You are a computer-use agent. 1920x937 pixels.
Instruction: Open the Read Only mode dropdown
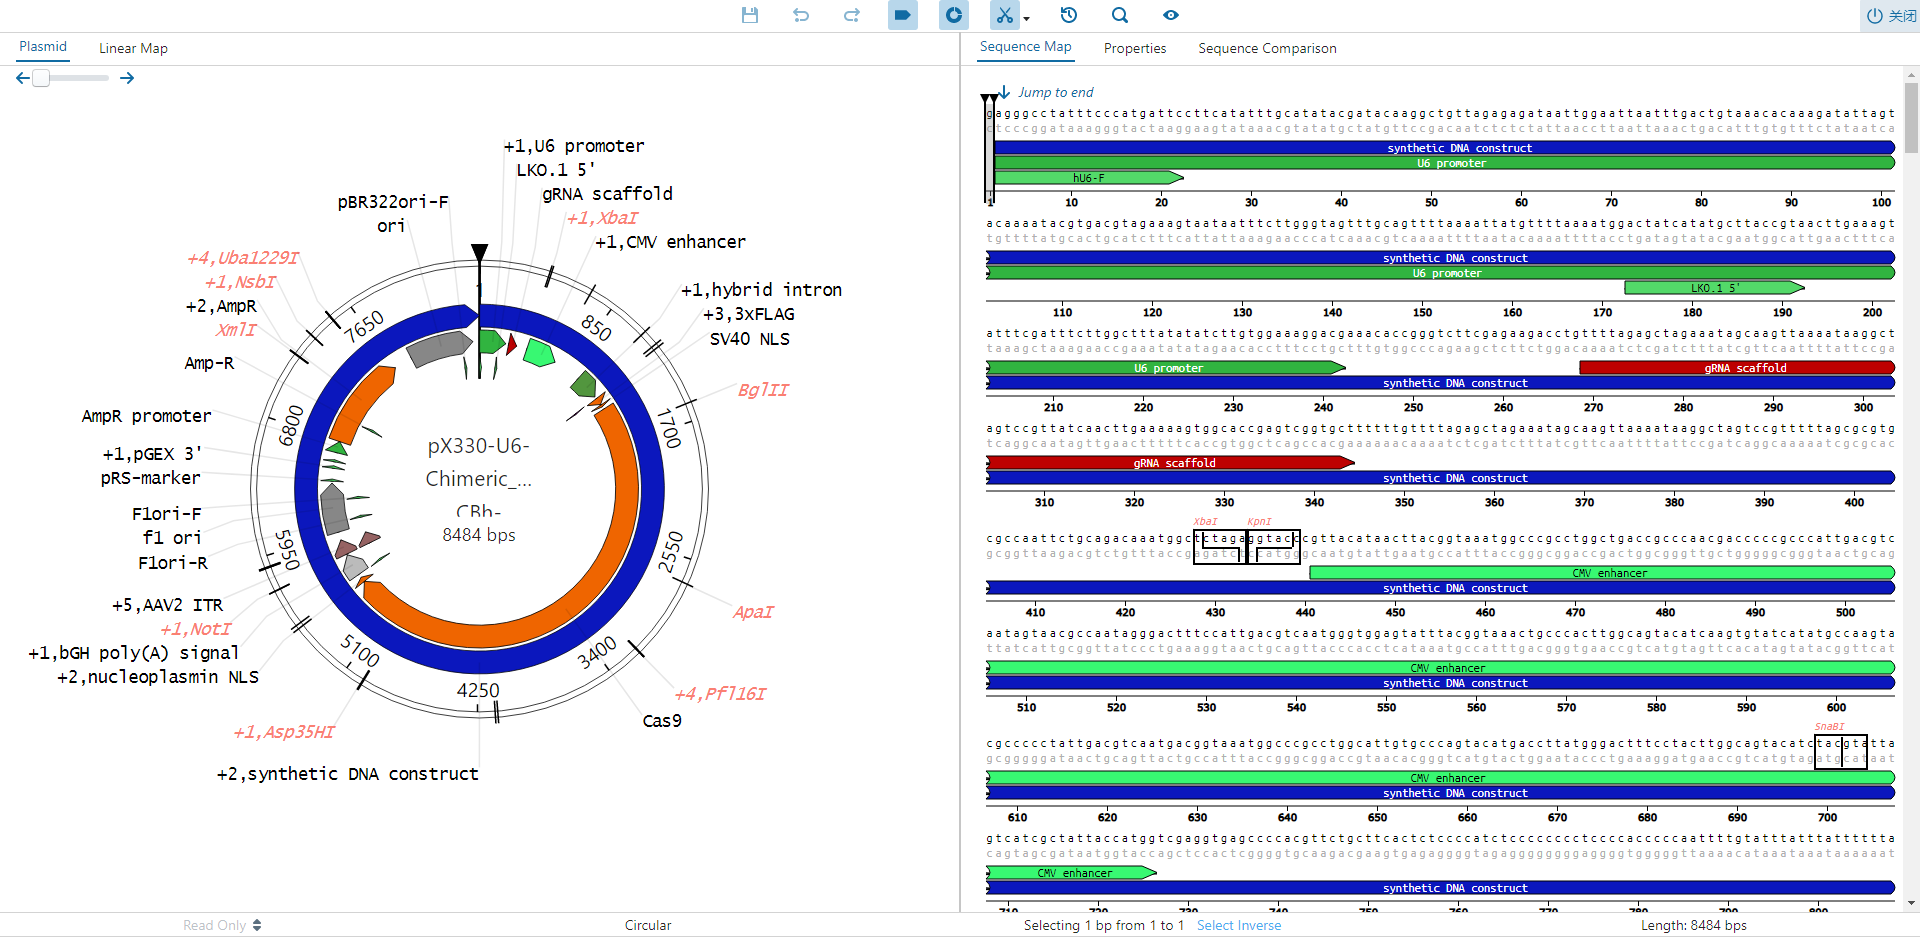pyautogui.click(x=222, y=925)
